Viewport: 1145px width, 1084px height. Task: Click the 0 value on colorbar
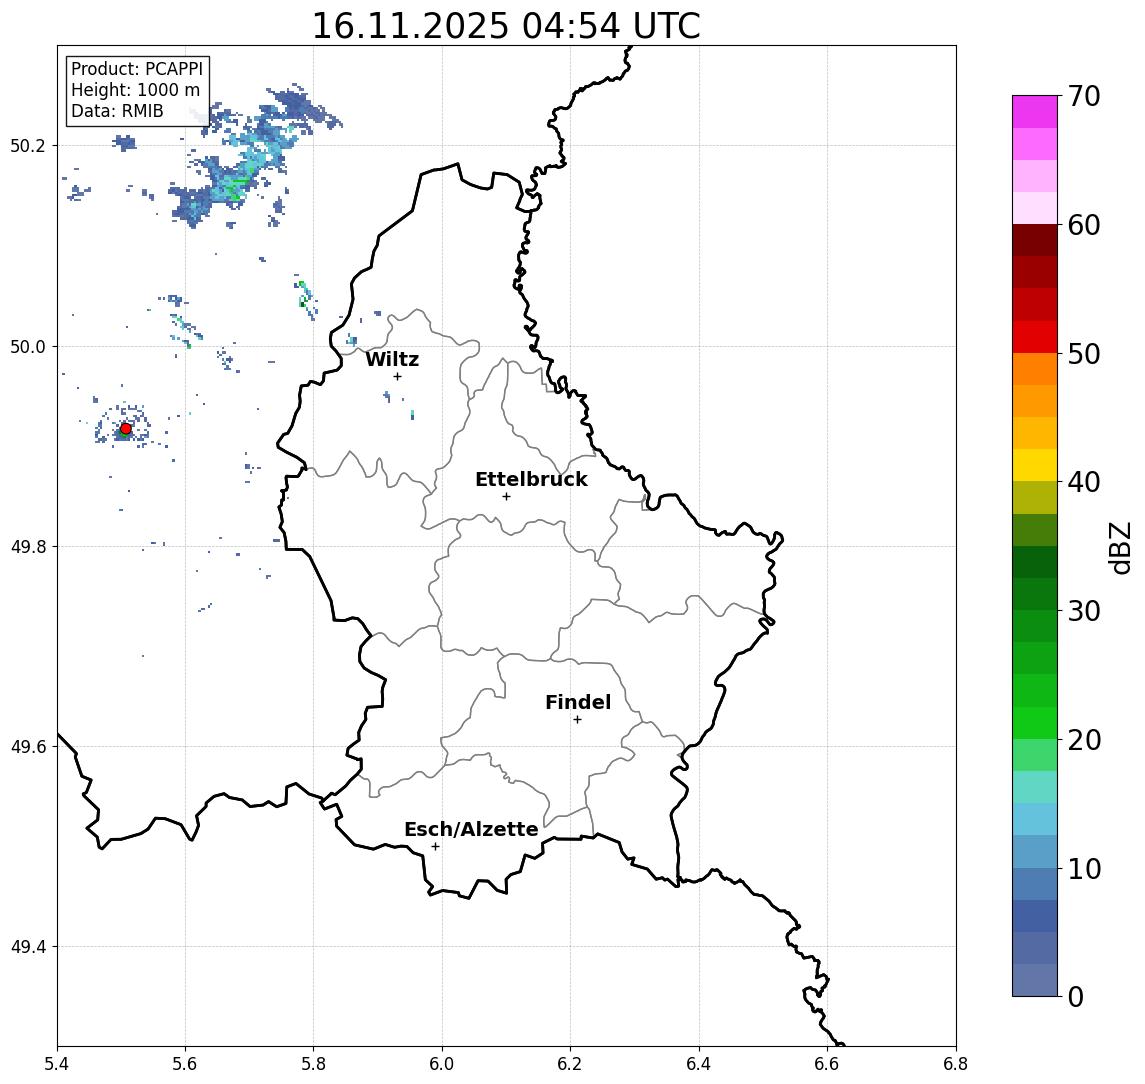coord(1076,996)
